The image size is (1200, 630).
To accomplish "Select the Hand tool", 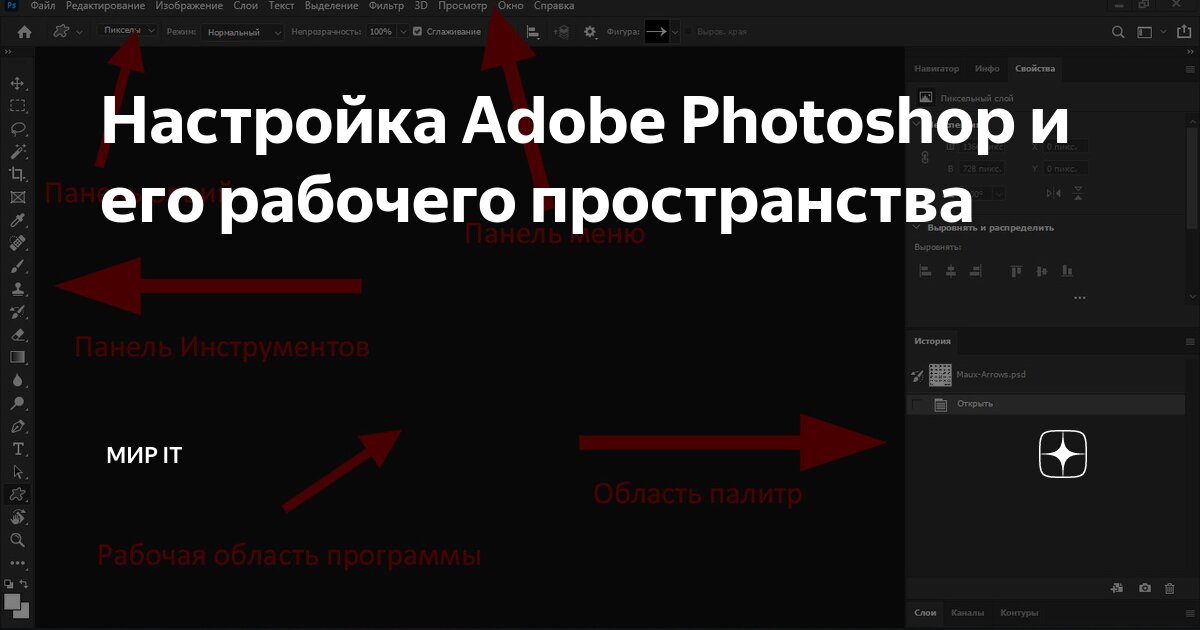I will pyautogui.click(x=17, y=517).
